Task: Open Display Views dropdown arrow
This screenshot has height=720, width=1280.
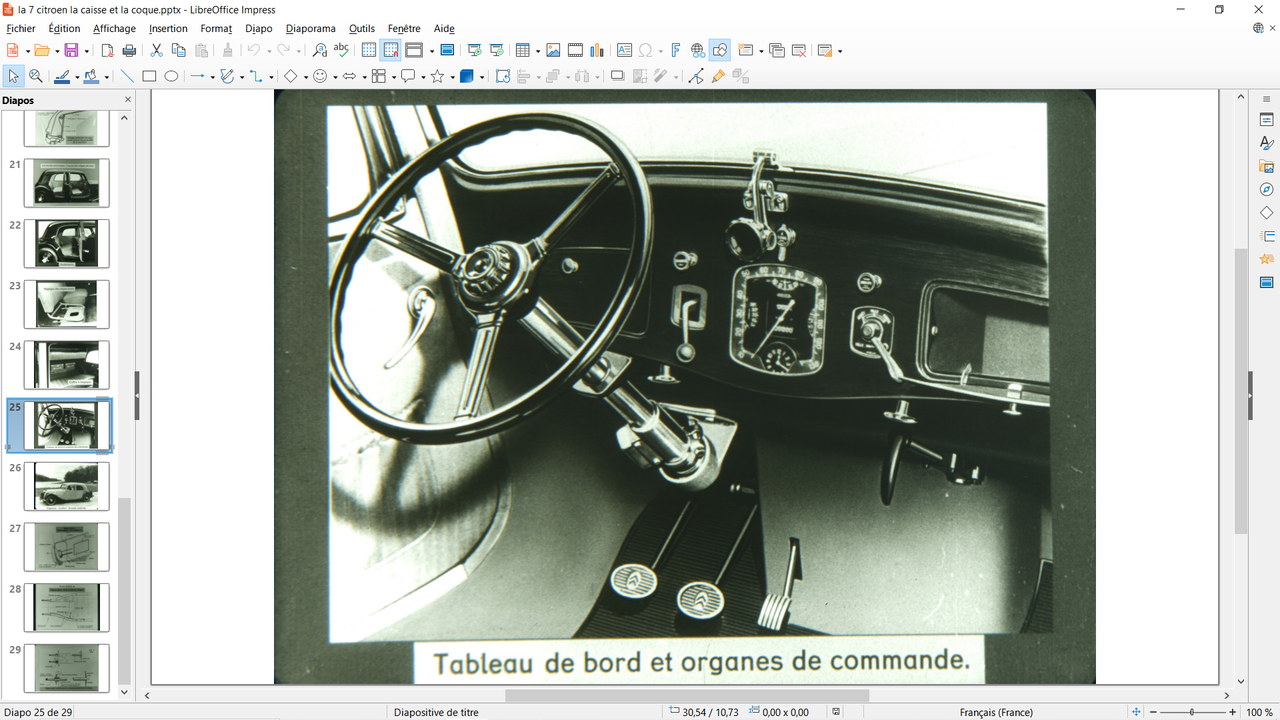Action: tap(431, 51)
